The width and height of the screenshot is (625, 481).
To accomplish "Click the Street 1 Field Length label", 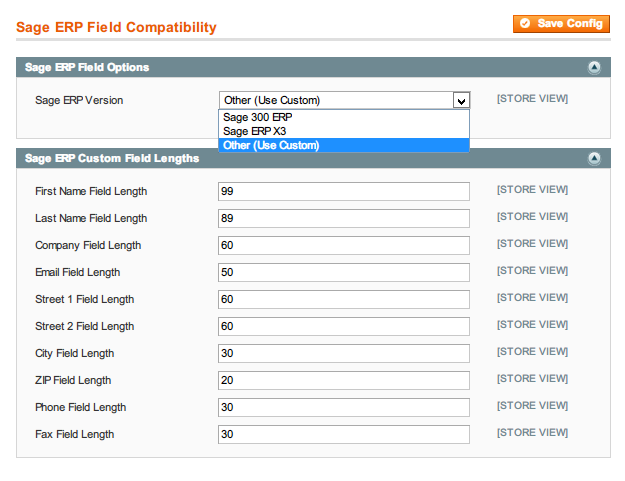I will coord(85,300).
